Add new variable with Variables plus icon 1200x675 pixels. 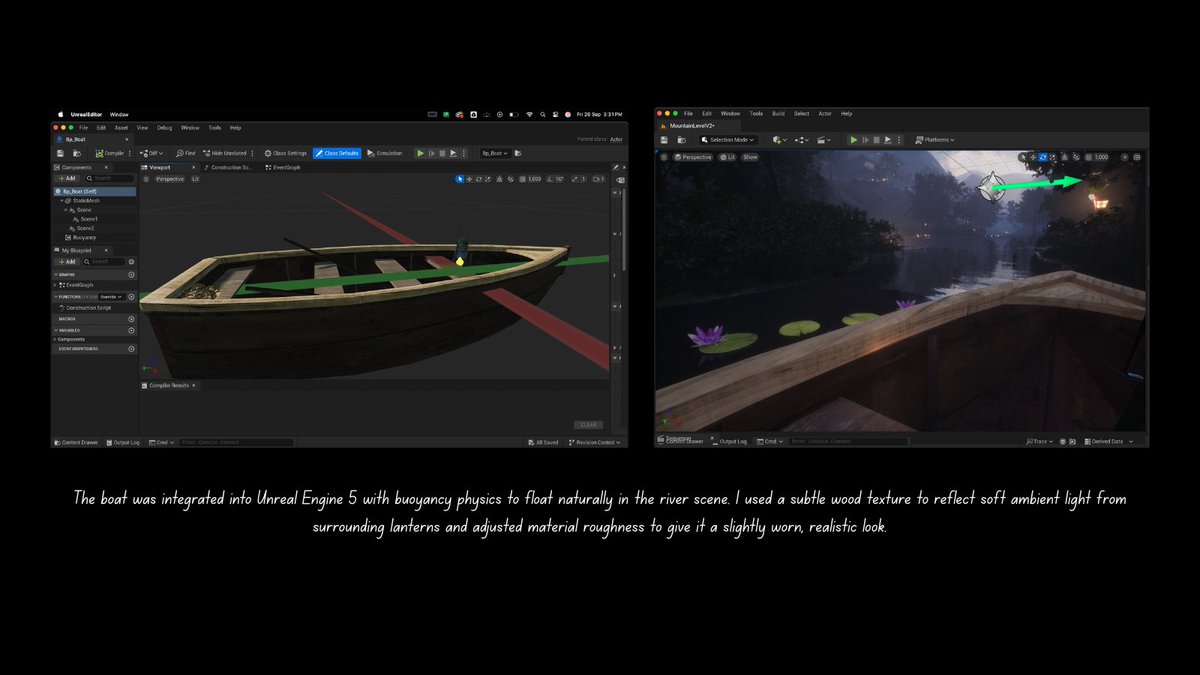point(131,330)
